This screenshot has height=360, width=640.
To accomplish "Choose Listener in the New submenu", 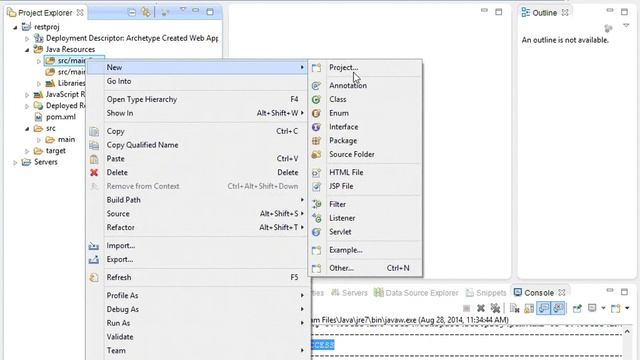I will (x=342, y=218).
